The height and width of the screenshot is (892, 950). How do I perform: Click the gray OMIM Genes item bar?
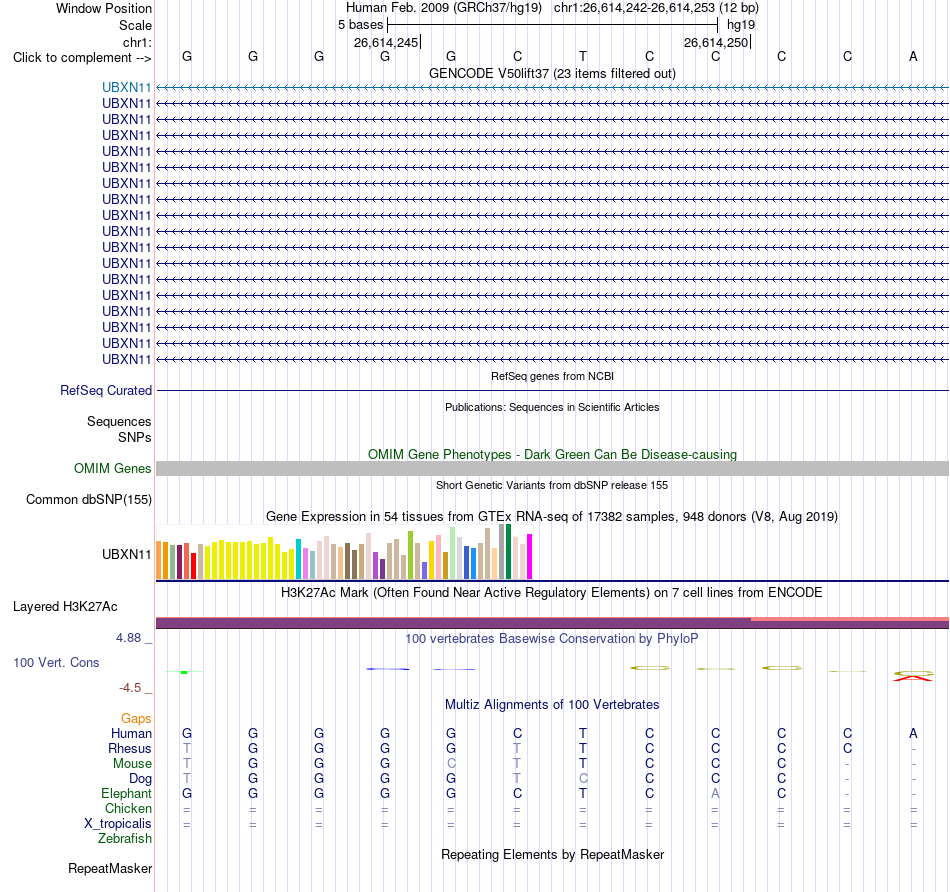pos(552,468)
